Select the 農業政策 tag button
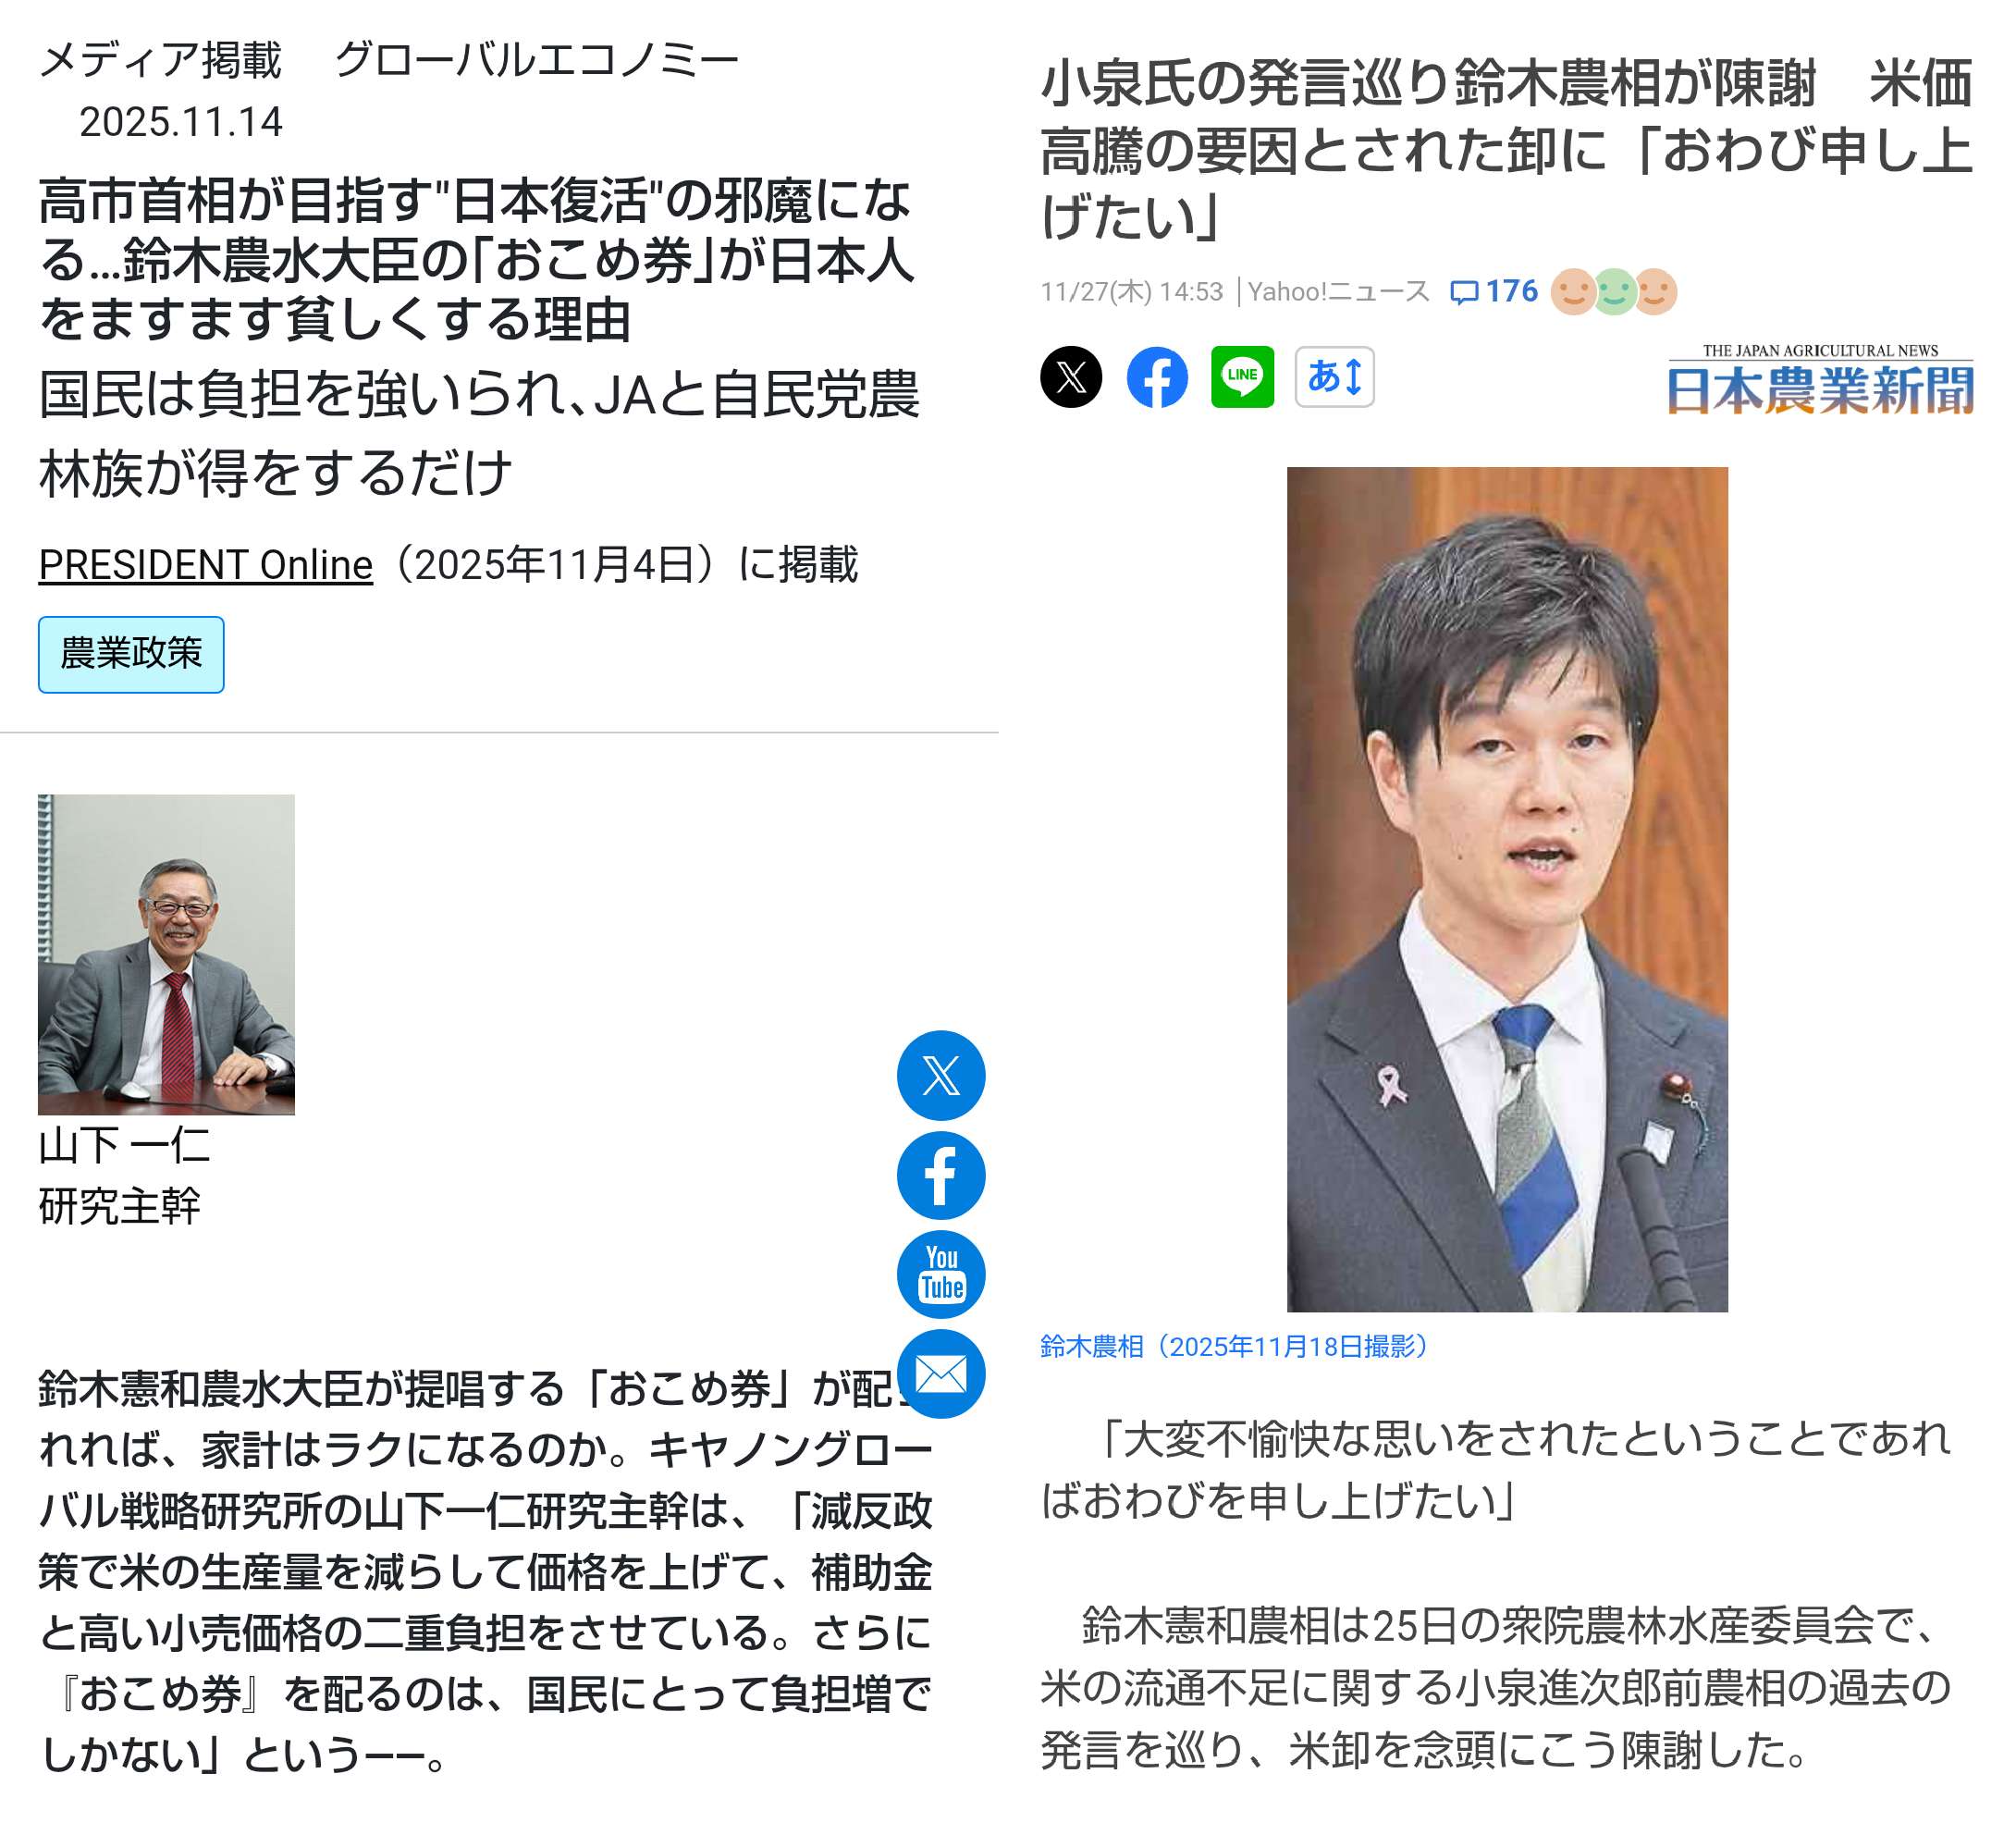This screenshot has height=1835, width=2016. [x=131, y=654]
